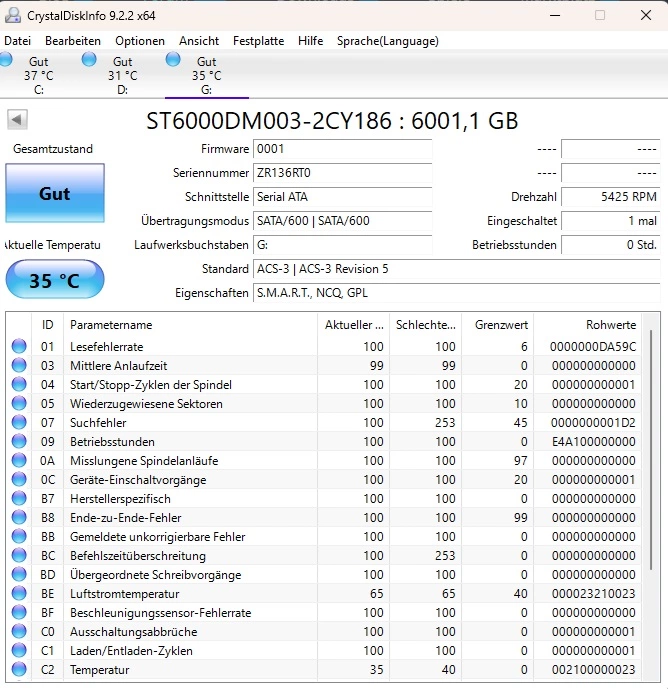668x689 pixels.
Task: Click the status orb for Befehlszeitüberschreitung row
Action: 19,555
